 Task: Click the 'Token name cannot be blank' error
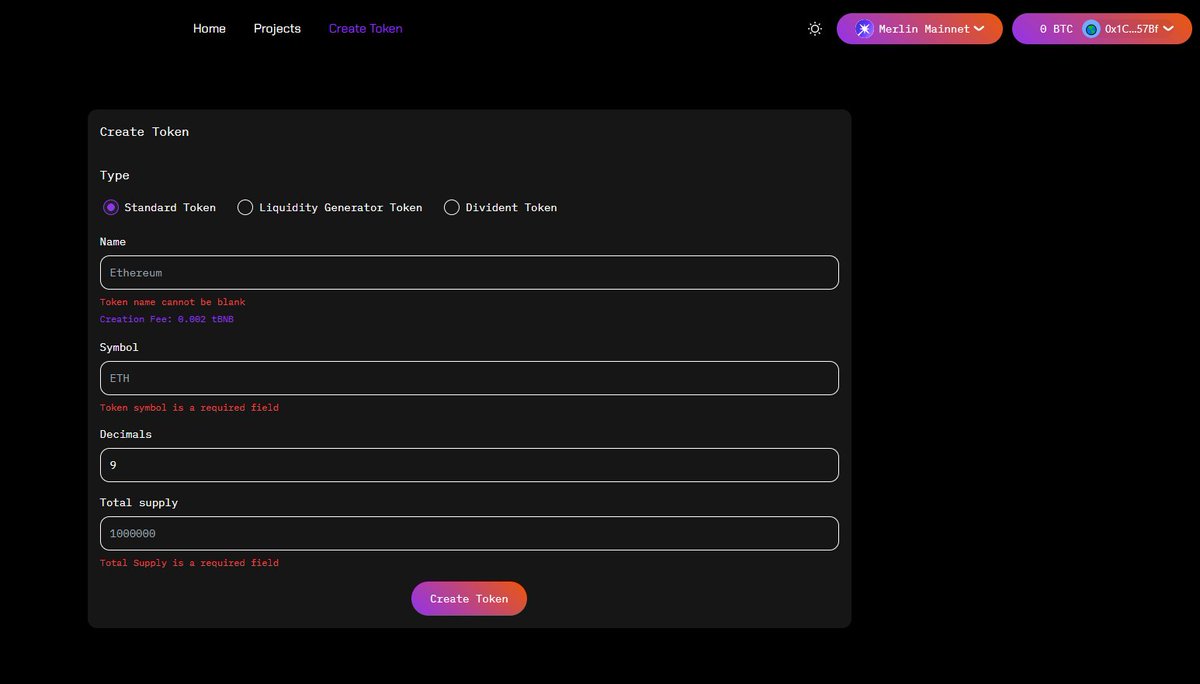172,302
